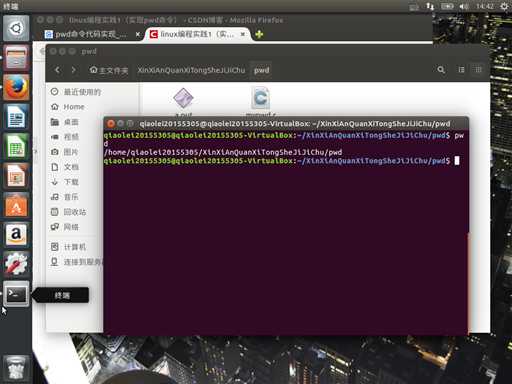Open a new Firefox tab
Image resolution: width=512 pixels, height=384 pixels.
point(259,34)
